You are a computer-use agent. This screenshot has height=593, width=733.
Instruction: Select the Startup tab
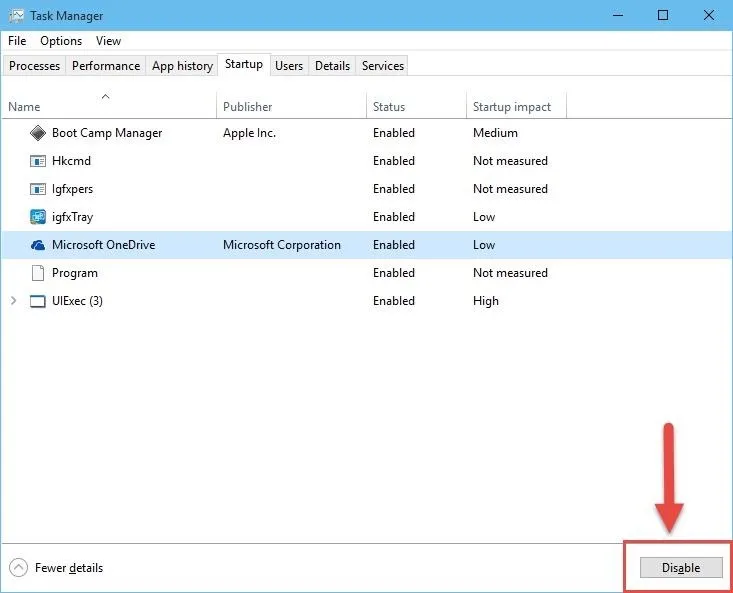coord(244,64)
